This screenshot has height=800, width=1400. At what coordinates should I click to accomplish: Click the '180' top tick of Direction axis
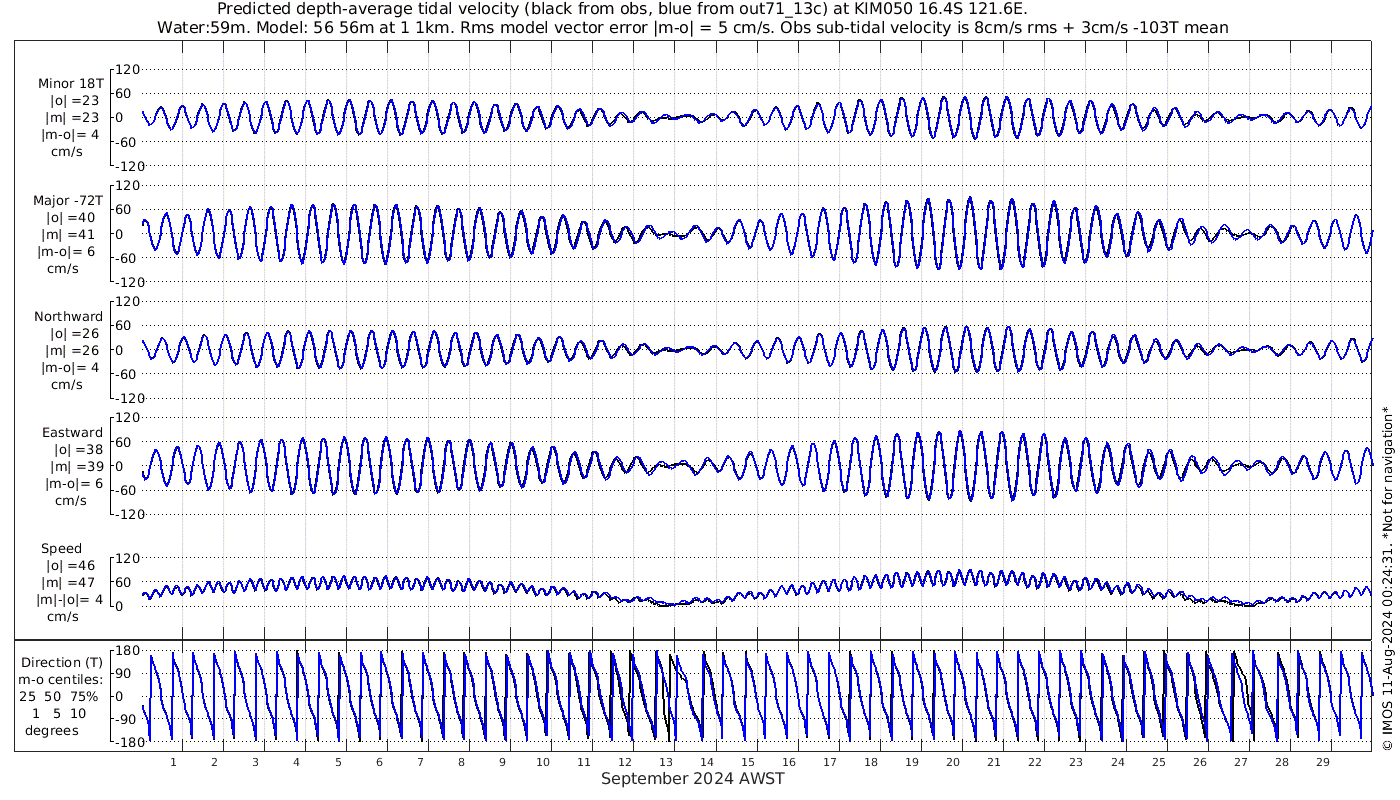tap(126, 651)
